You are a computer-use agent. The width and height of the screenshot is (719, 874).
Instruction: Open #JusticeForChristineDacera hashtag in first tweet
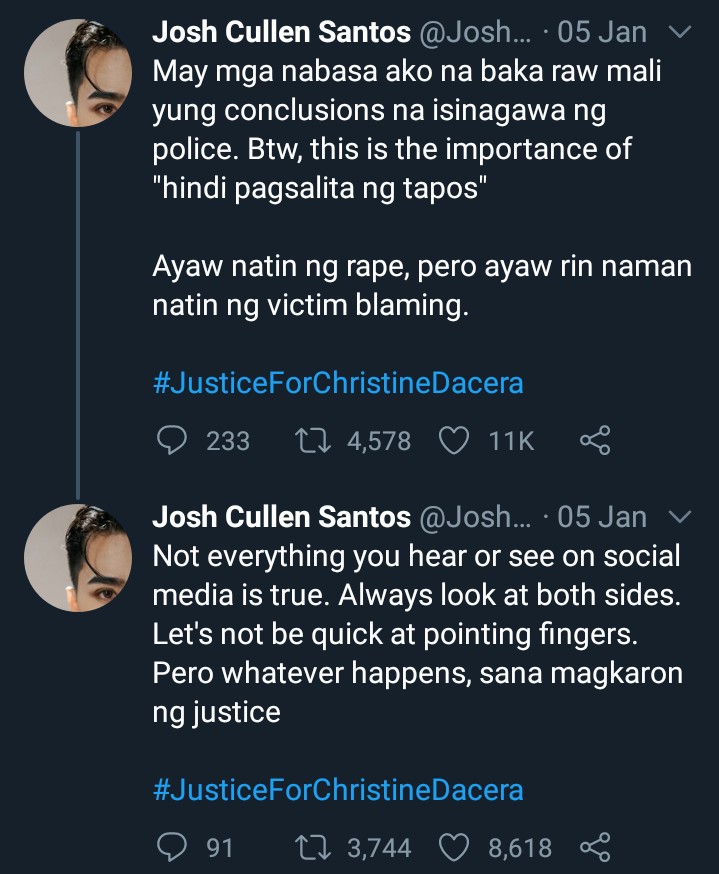pyautogui.click(x=338, y=383)
